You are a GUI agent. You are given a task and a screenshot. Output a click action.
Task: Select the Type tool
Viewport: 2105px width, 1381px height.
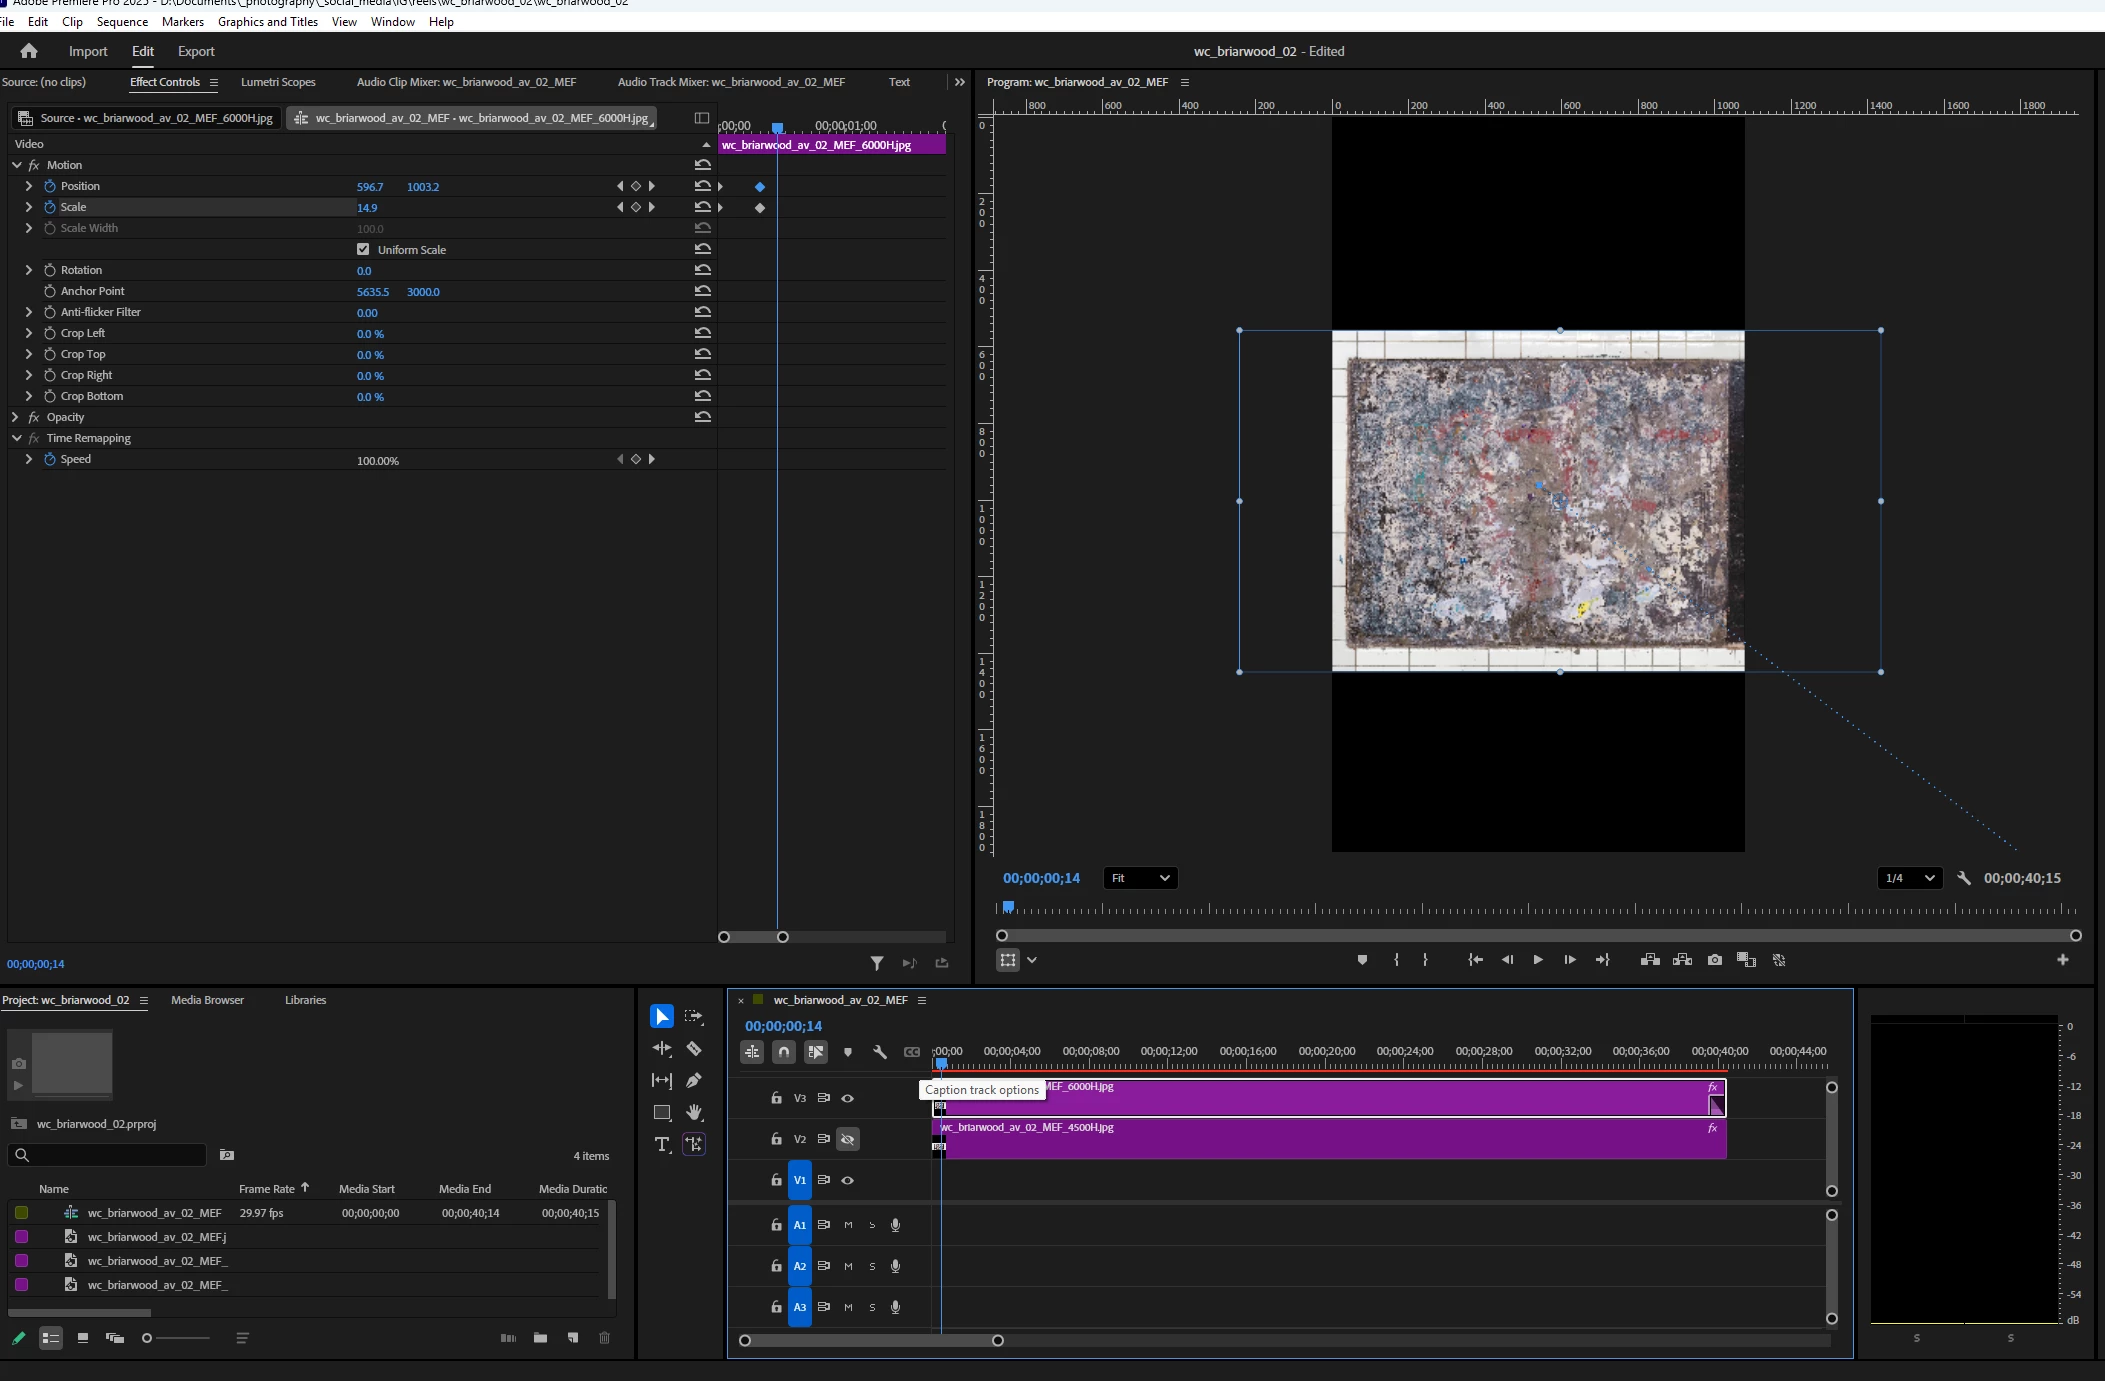(x=661, y=1145)
